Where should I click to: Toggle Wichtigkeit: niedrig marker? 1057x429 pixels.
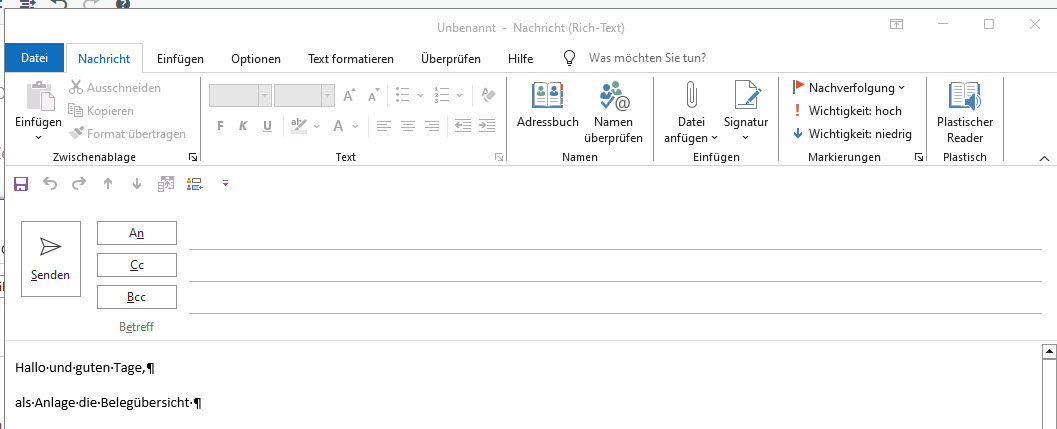[852, 134]
